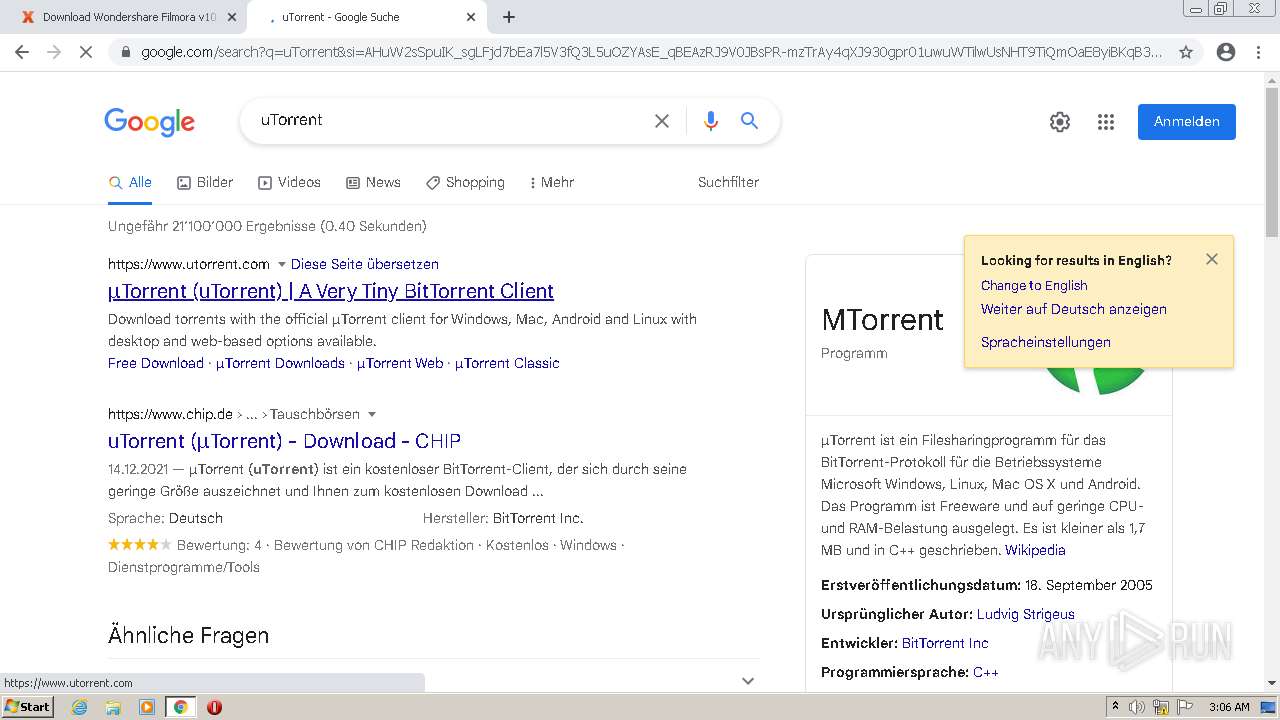This screenshot has width=1280, height=720.
Task: Expand the chip.de result options arrow
Action: [x=372, y=415]
